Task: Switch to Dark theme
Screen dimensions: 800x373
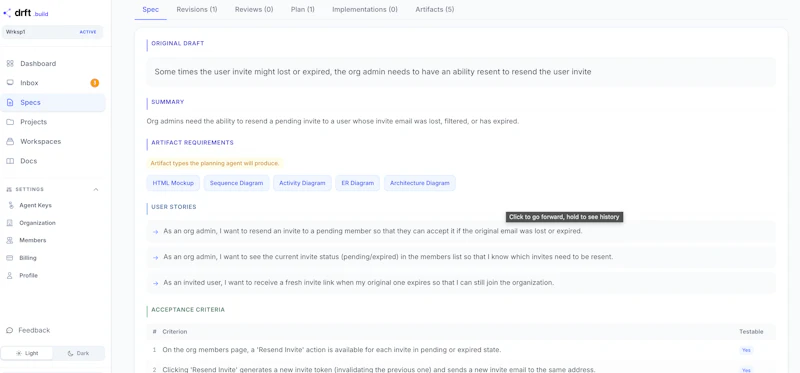Action: [79, 353]
